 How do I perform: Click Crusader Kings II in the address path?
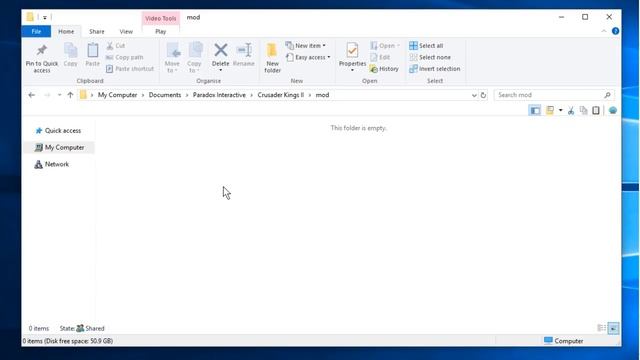point(281,95)
